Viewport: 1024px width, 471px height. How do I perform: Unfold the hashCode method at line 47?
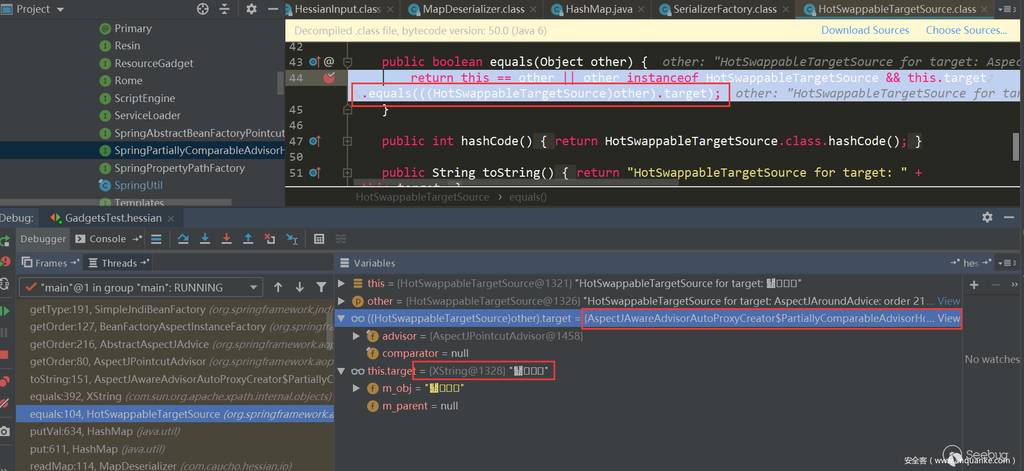[347, 142]
